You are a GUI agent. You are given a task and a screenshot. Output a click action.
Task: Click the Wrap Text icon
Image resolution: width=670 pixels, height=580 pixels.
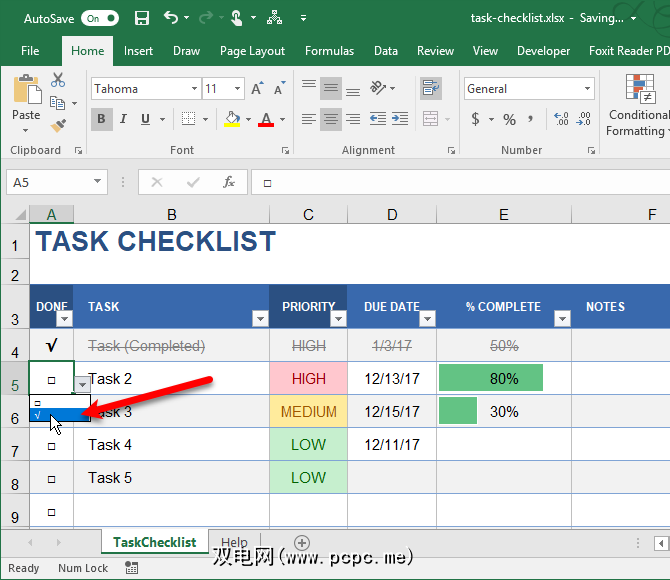(431, 89)
